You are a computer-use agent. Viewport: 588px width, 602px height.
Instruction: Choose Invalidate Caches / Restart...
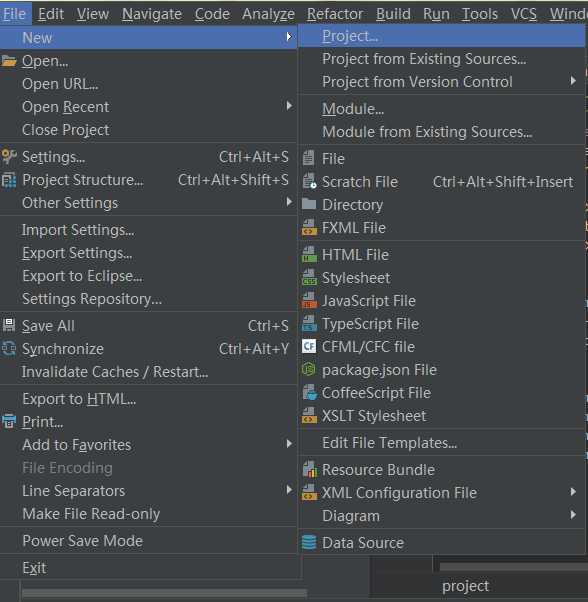click(x=148, y=372)
